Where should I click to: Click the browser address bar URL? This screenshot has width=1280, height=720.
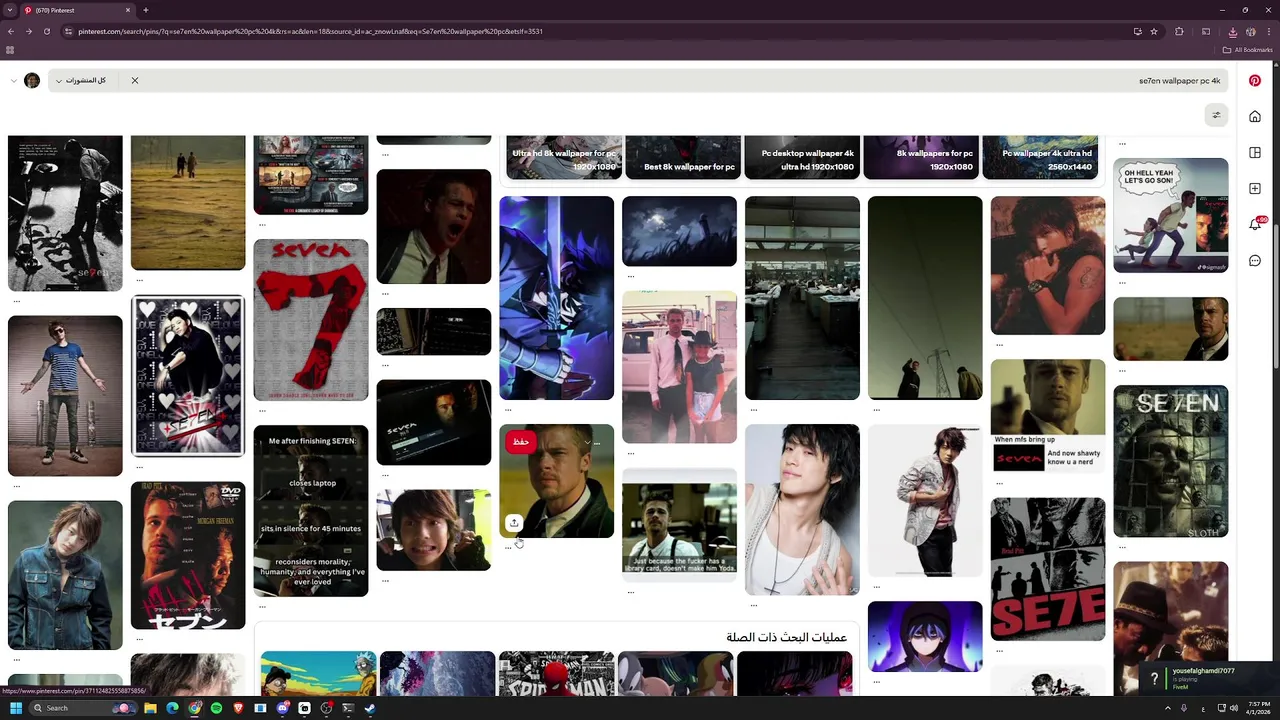click(x=310, y=31)
